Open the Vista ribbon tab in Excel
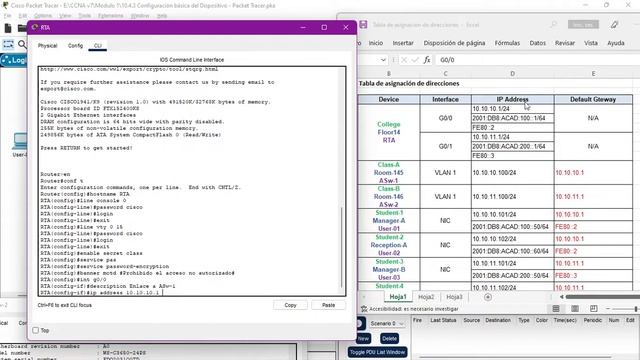 591,43
